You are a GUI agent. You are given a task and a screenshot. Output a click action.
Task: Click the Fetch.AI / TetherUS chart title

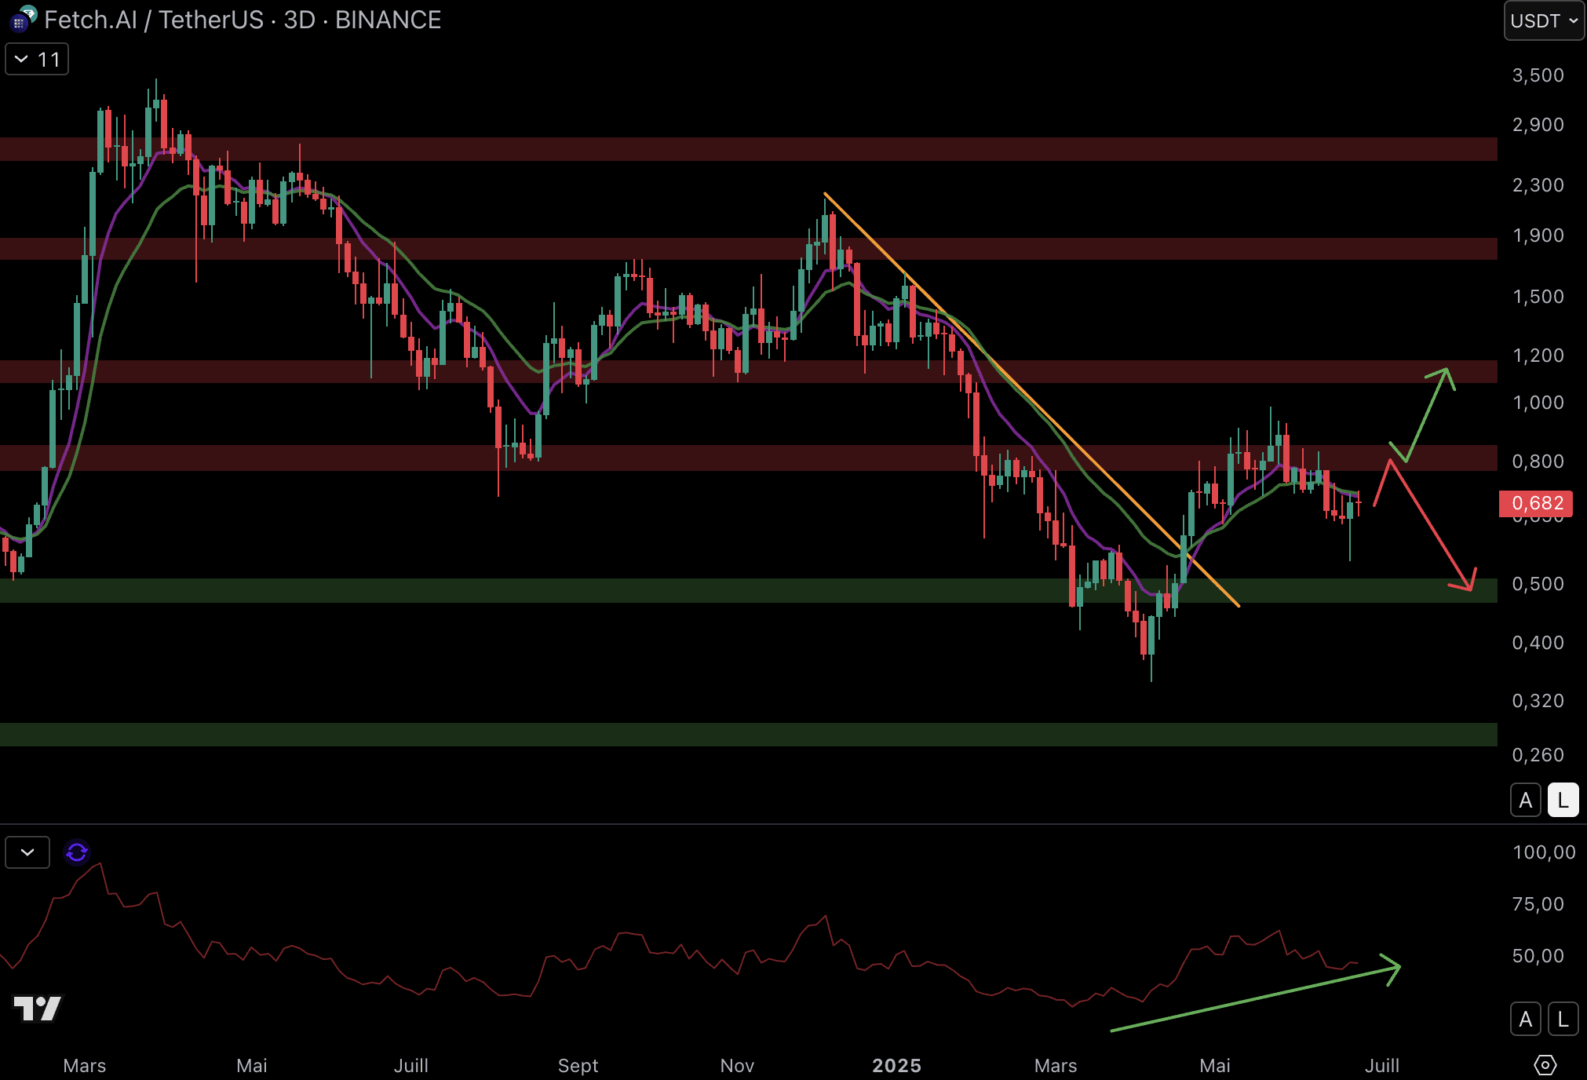point(242,20)
